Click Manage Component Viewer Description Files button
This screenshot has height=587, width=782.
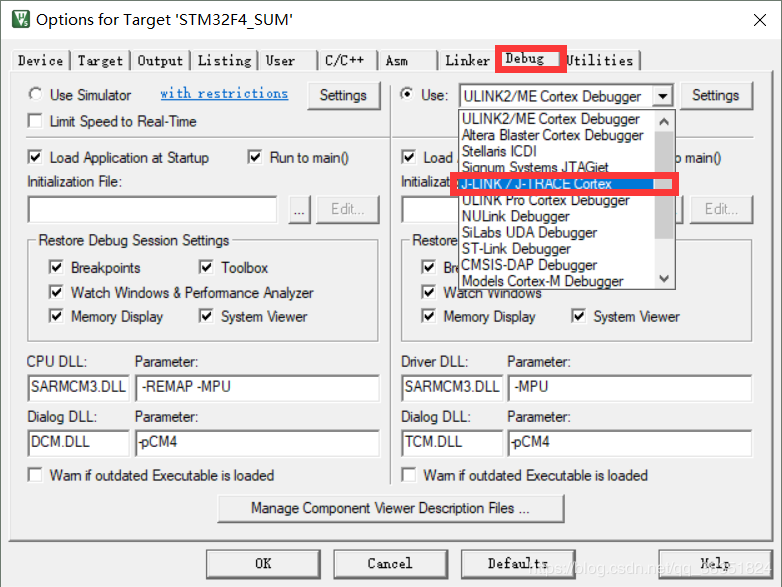click(x=391, y=508)
